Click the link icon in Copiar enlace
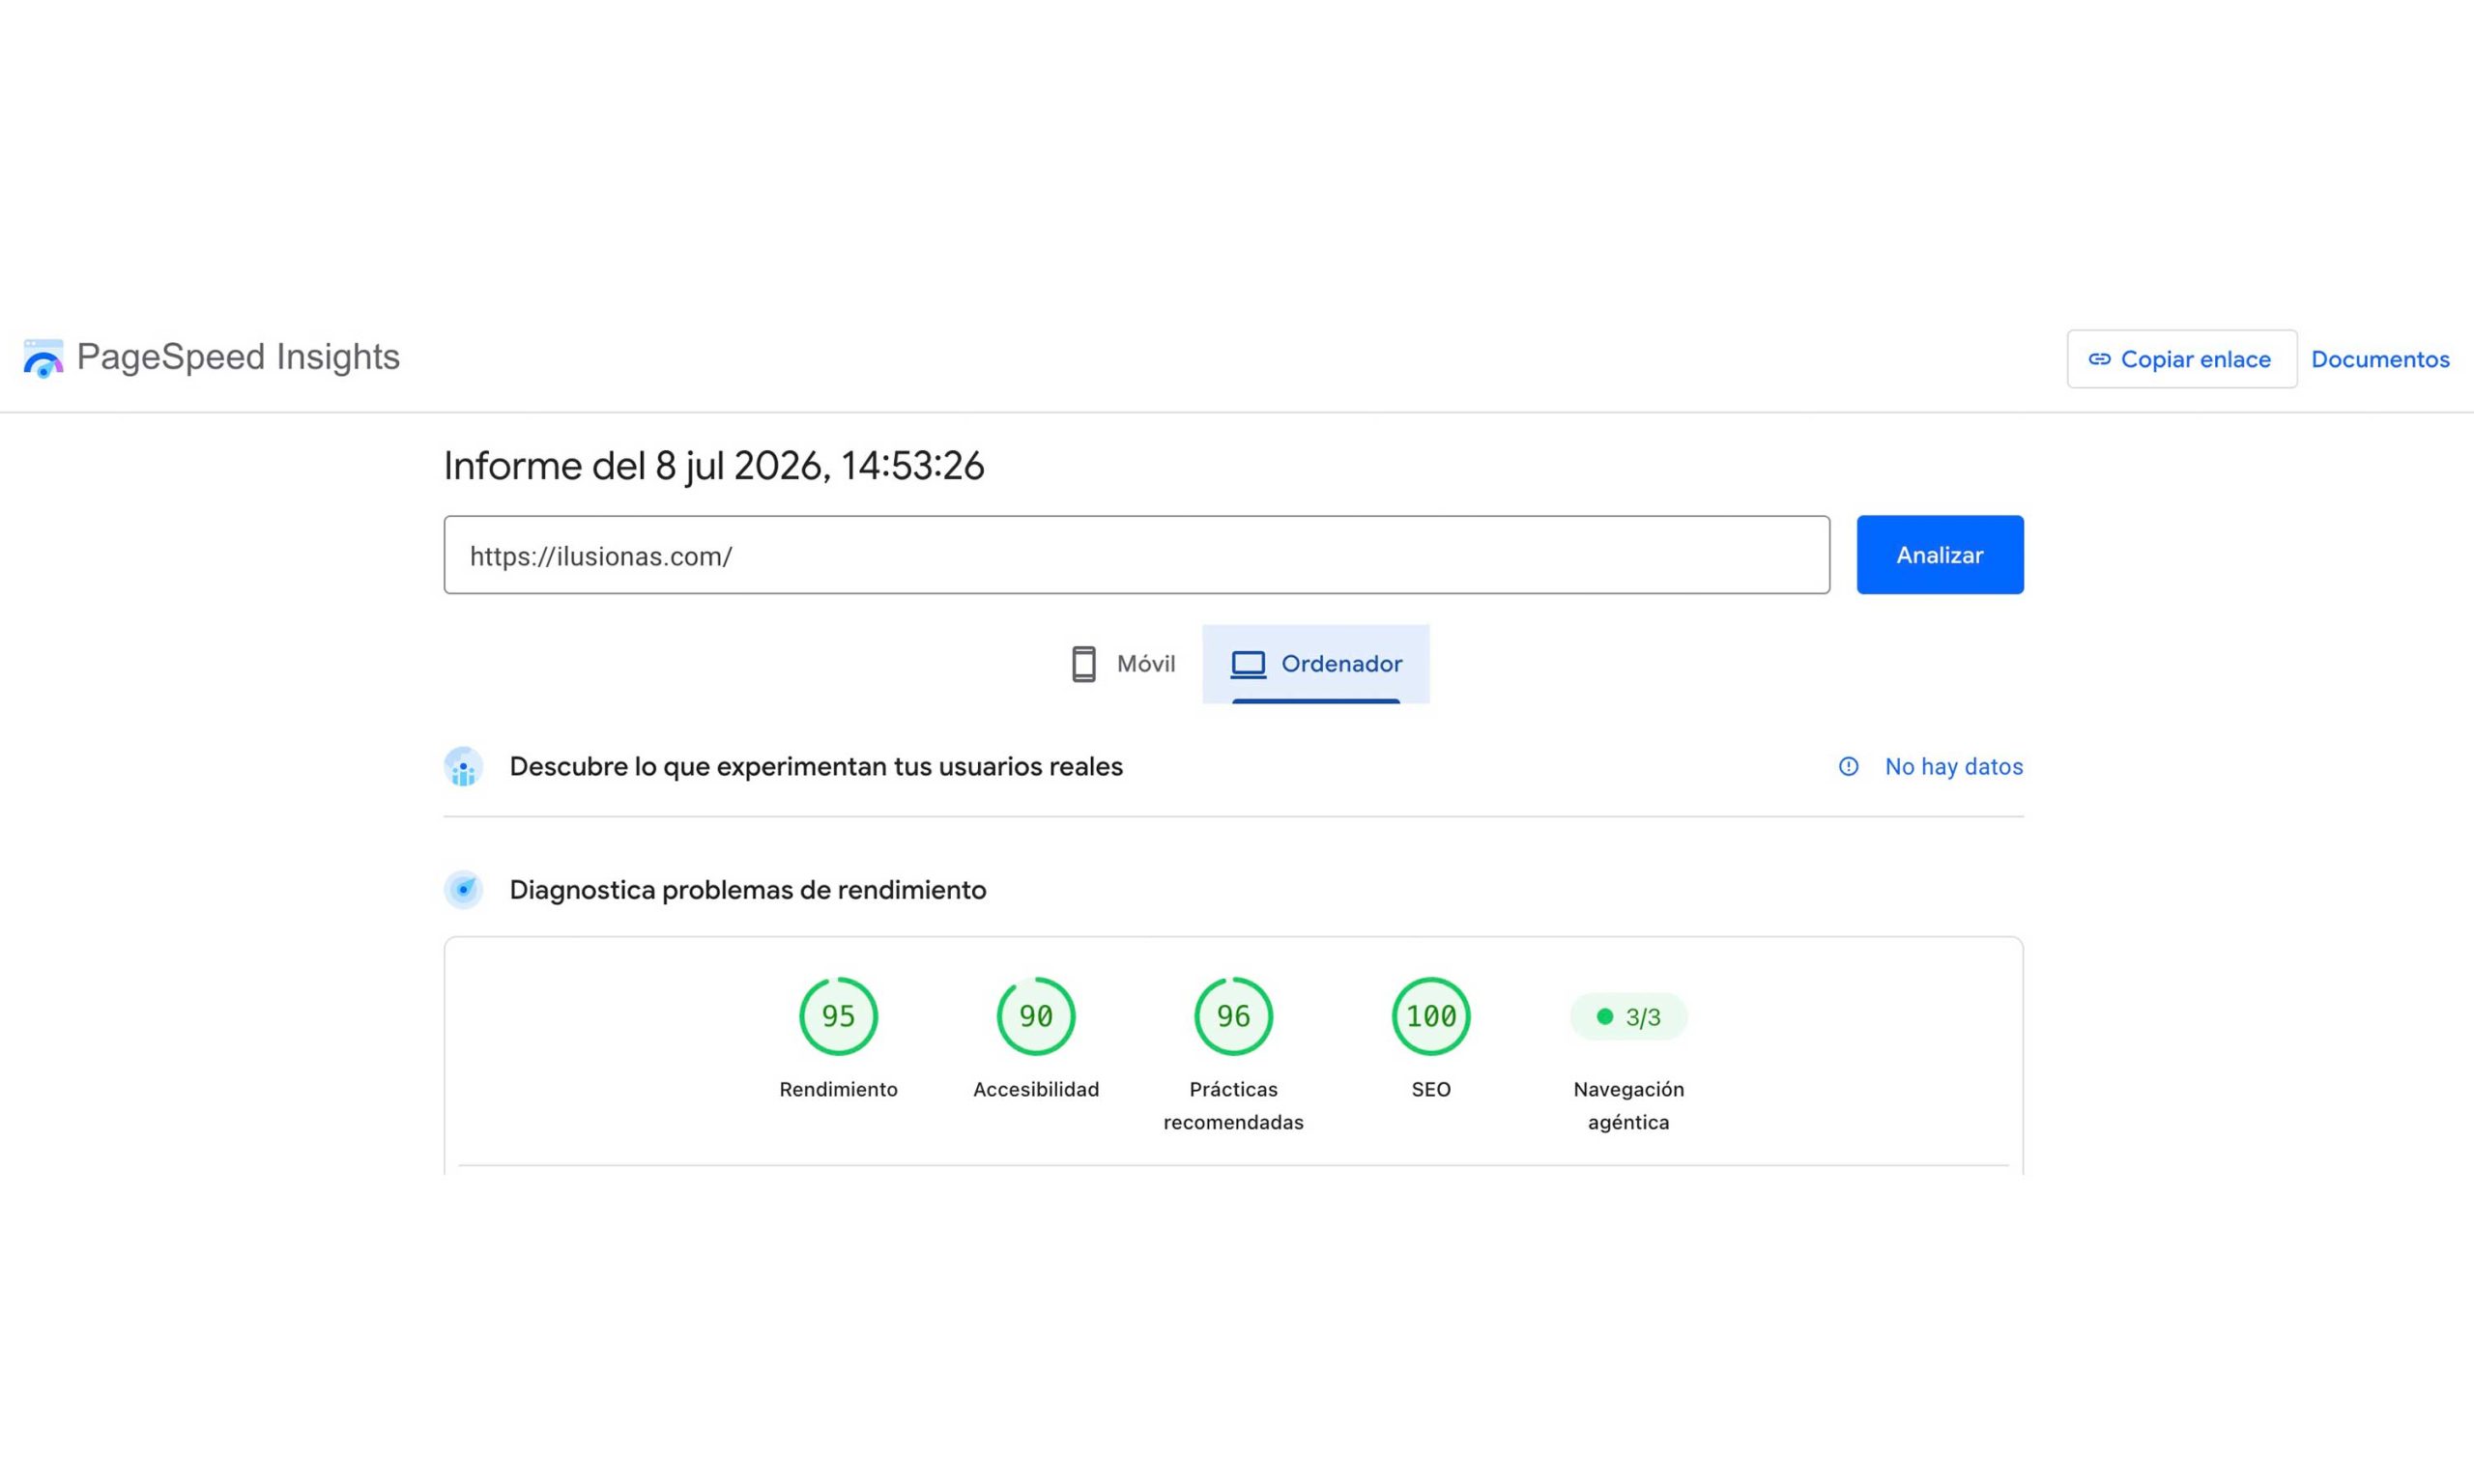2474x1484 pixels. (2099, 359)
